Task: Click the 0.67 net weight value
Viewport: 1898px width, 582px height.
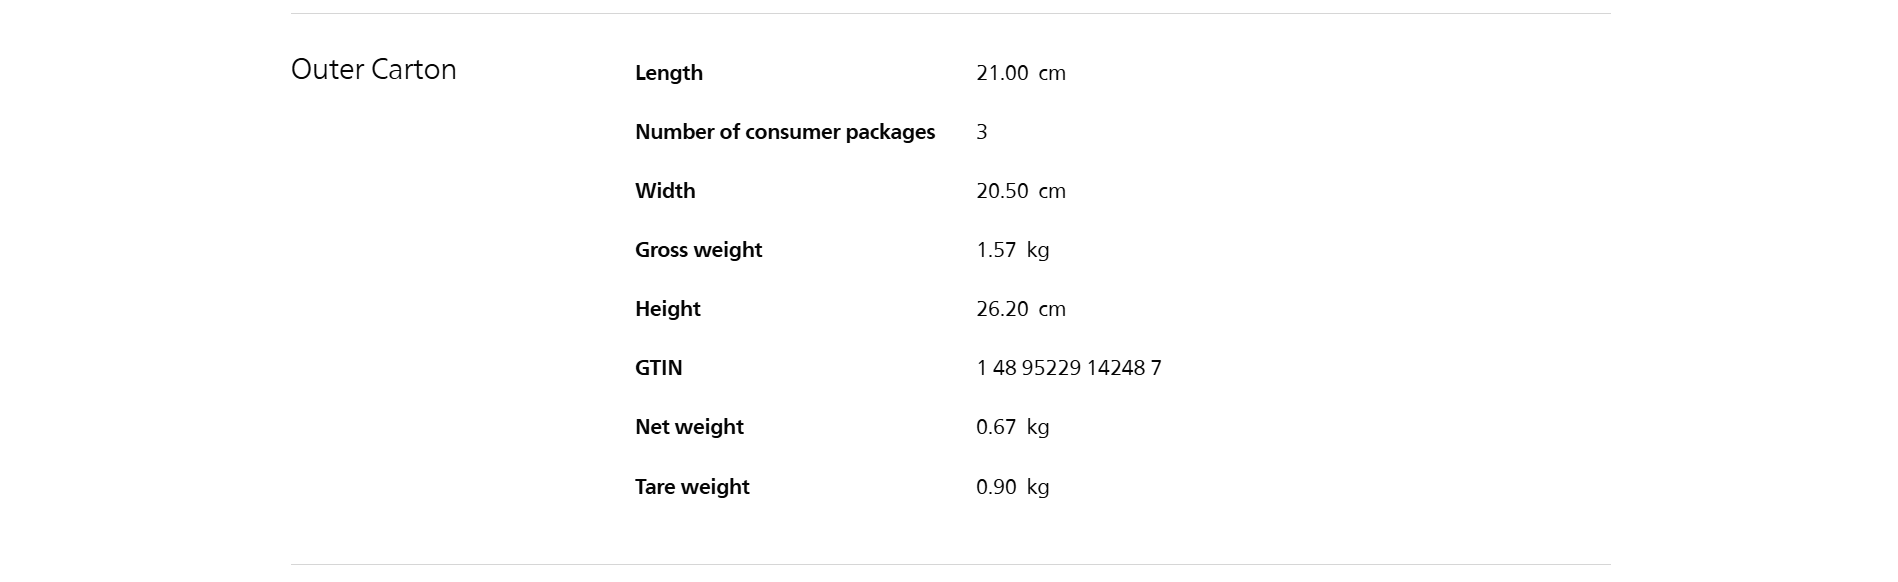Action: coord(995,427)
